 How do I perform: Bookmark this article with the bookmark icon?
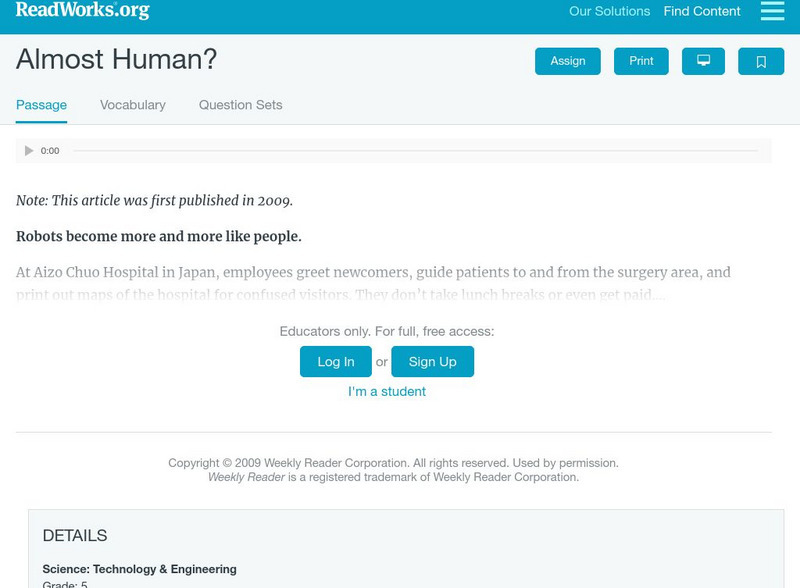761,61
